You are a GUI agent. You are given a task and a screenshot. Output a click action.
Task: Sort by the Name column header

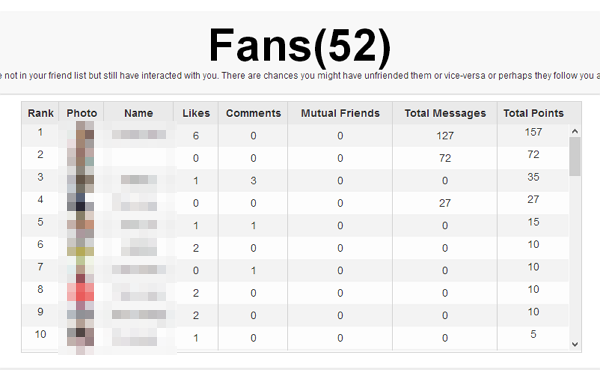[x=139, y=113]
